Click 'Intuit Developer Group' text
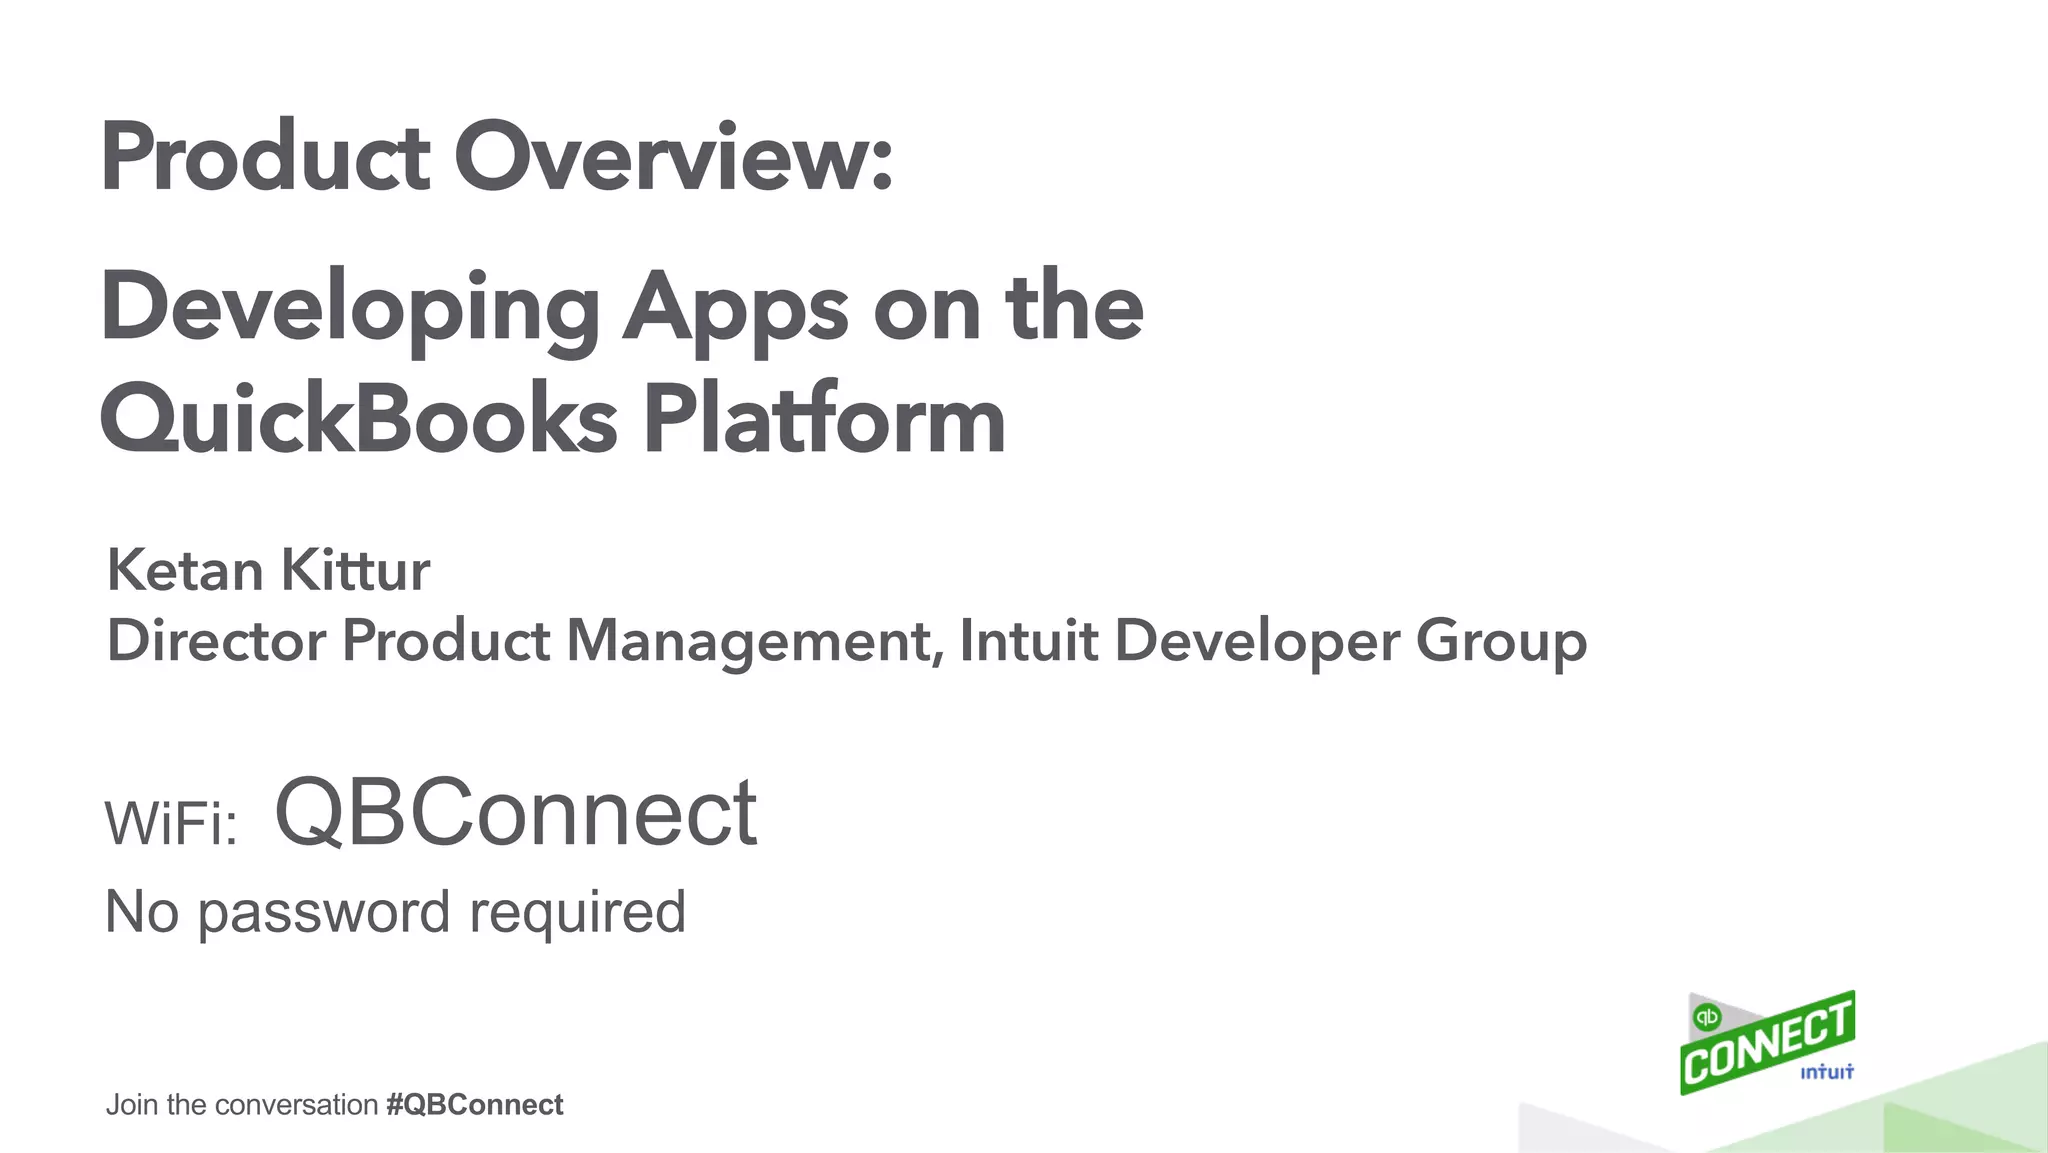Viewport: 2048px width, 1153px height. click(1272, 641)
